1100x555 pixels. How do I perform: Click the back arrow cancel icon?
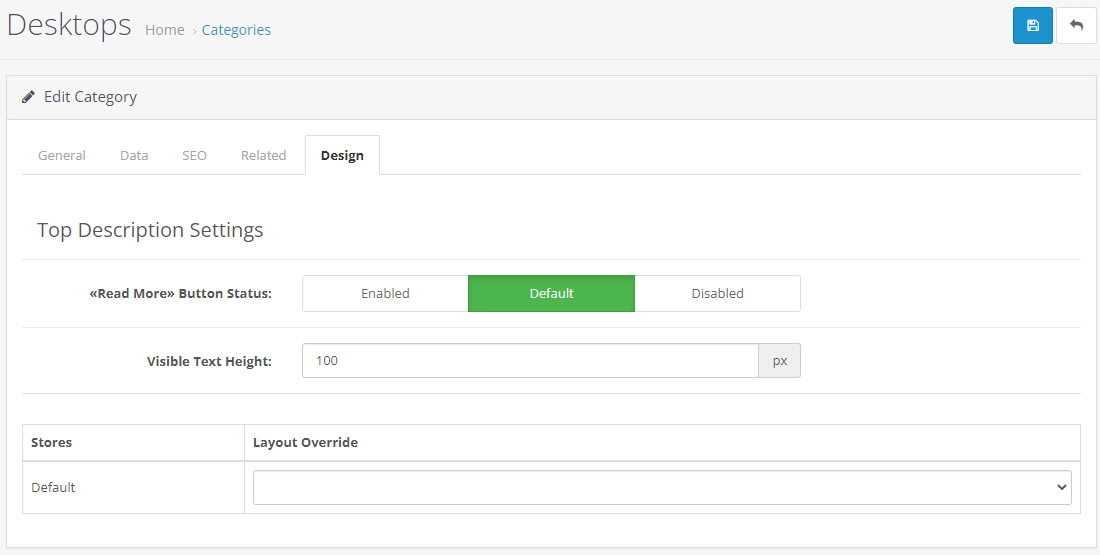pos(1076,26)
